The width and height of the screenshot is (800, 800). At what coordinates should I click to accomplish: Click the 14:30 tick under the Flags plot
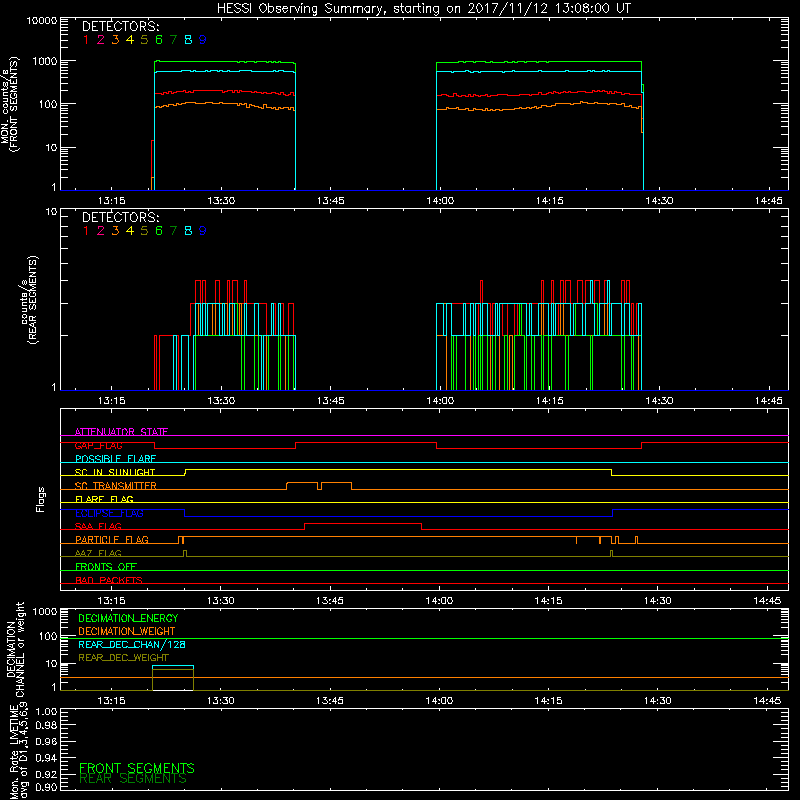pos(658,601)
